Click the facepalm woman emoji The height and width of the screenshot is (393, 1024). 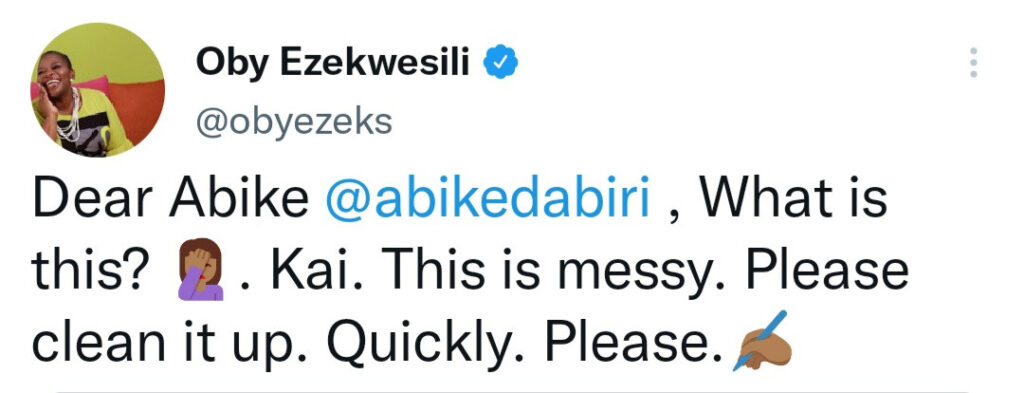(x=201, y=269)
